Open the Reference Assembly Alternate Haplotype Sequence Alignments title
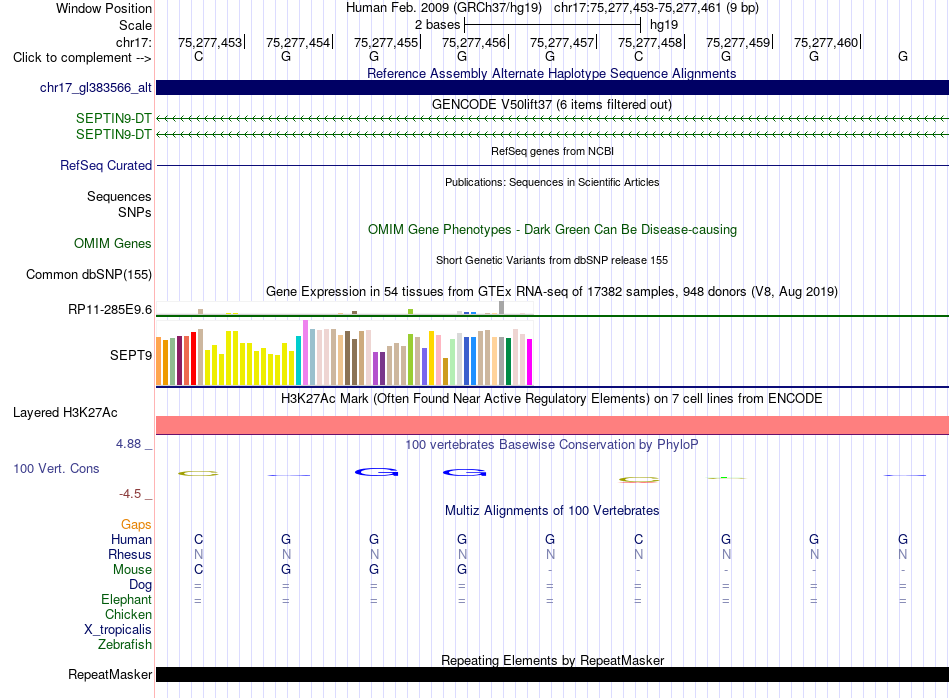 pyautogui.click(x=552, y=73)
